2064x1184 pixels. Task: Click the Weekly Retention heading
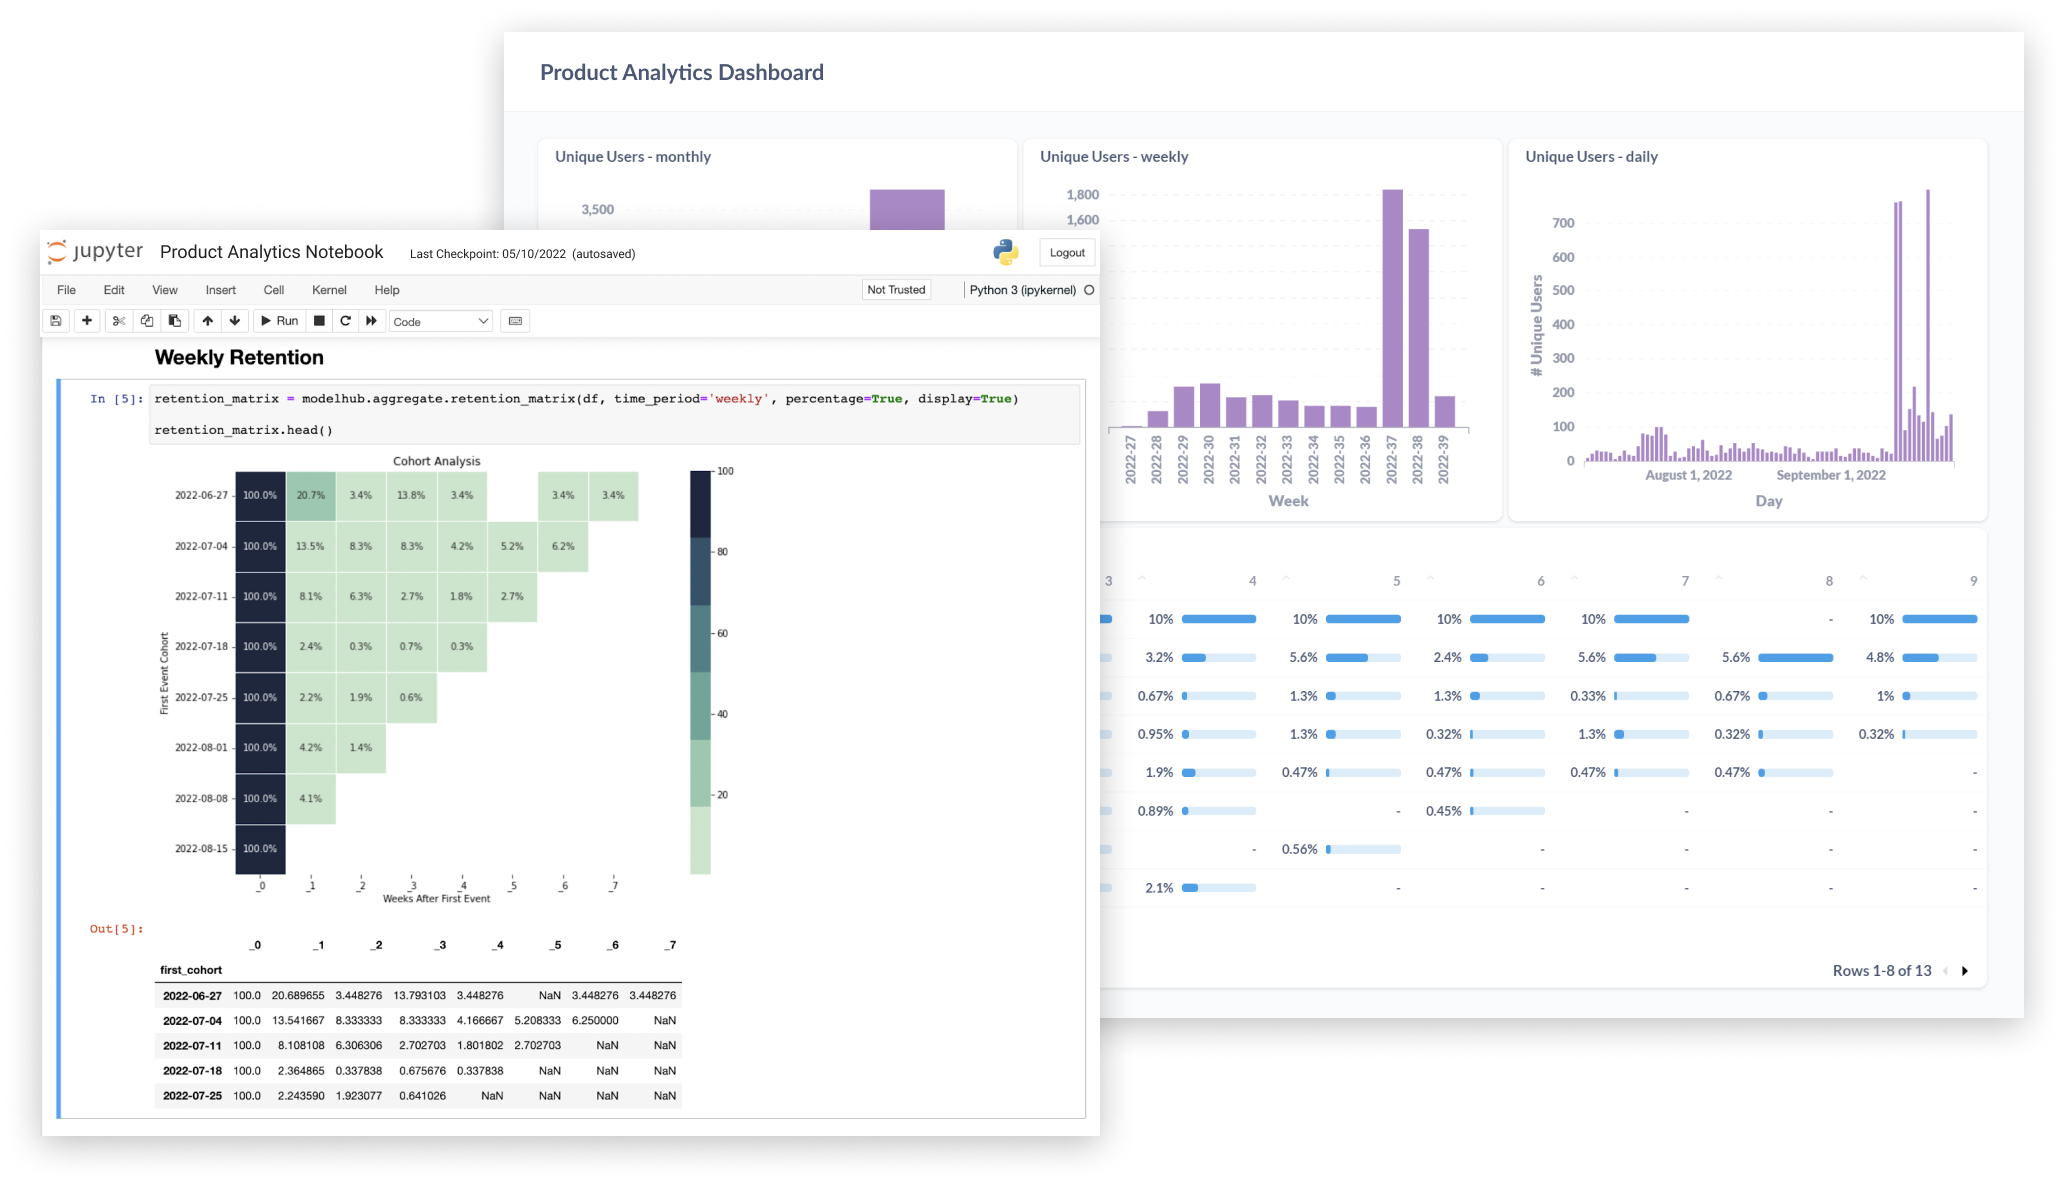pos(239,358)
